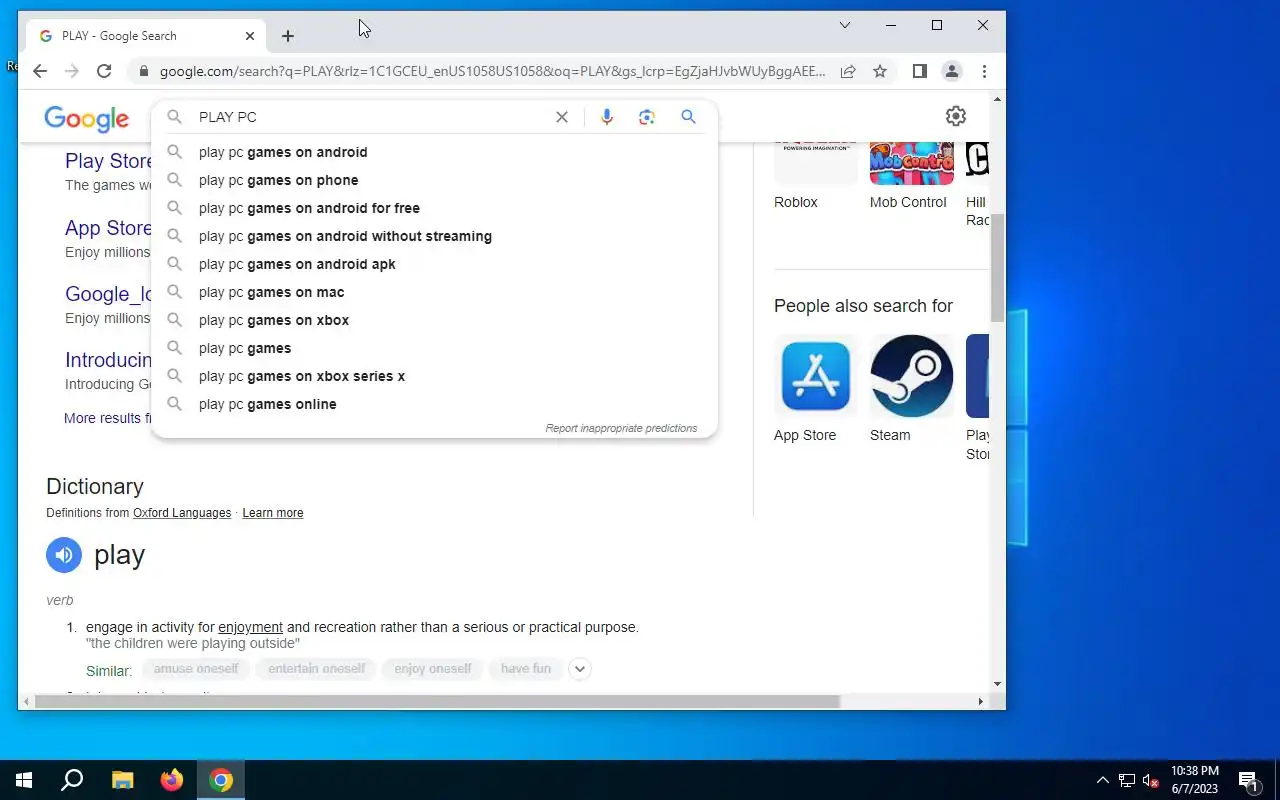Open Google quick settings gear
This screenshot has height=800, width=1280.
pyautogui.click(x=956, y=116)
